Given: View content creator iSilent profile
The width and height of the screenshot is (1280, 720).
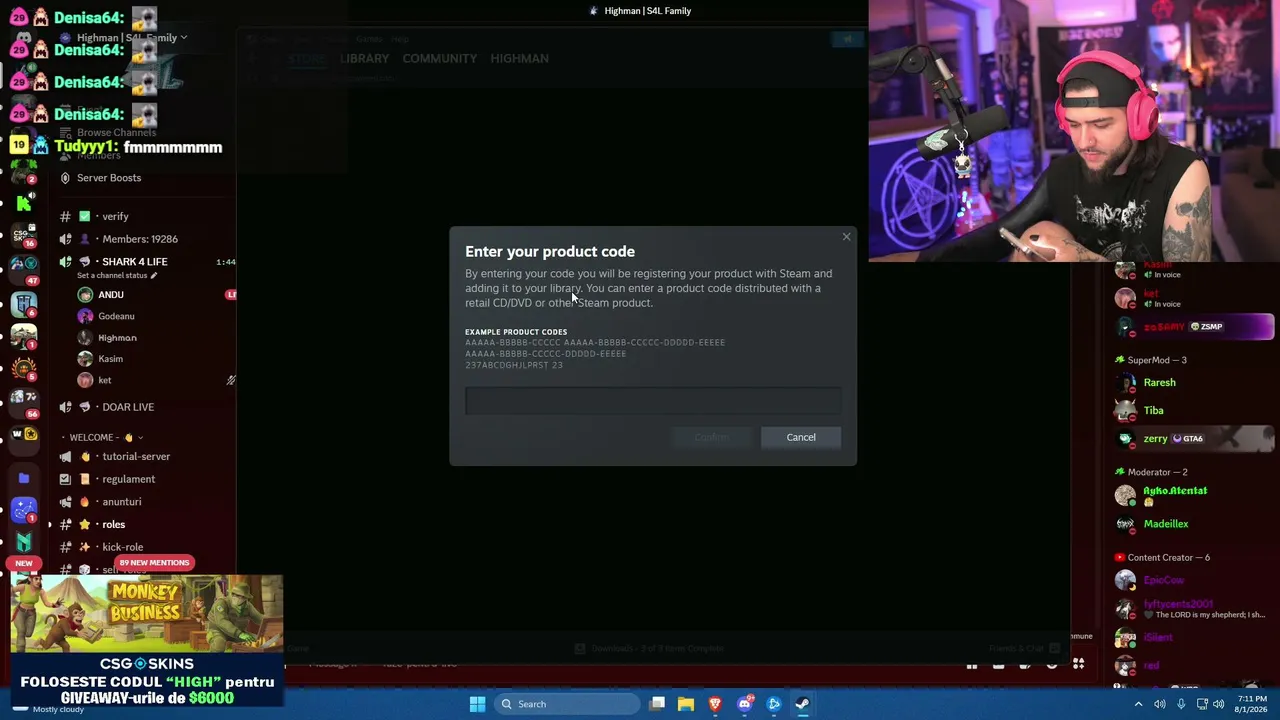Looking at the screenshot, I should click(1158, 638).
